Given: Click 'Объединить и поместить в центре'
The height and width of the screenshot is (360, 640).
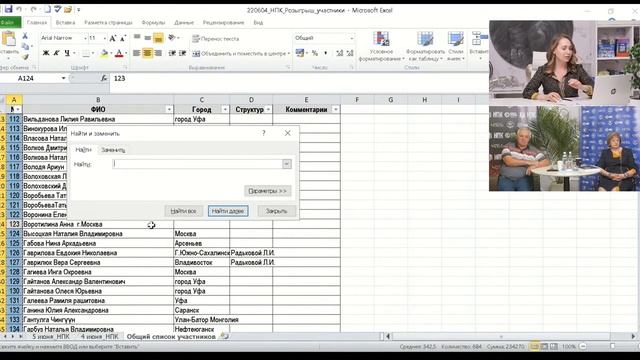Looking at the screenshot, I should click(x=240, y=53).
